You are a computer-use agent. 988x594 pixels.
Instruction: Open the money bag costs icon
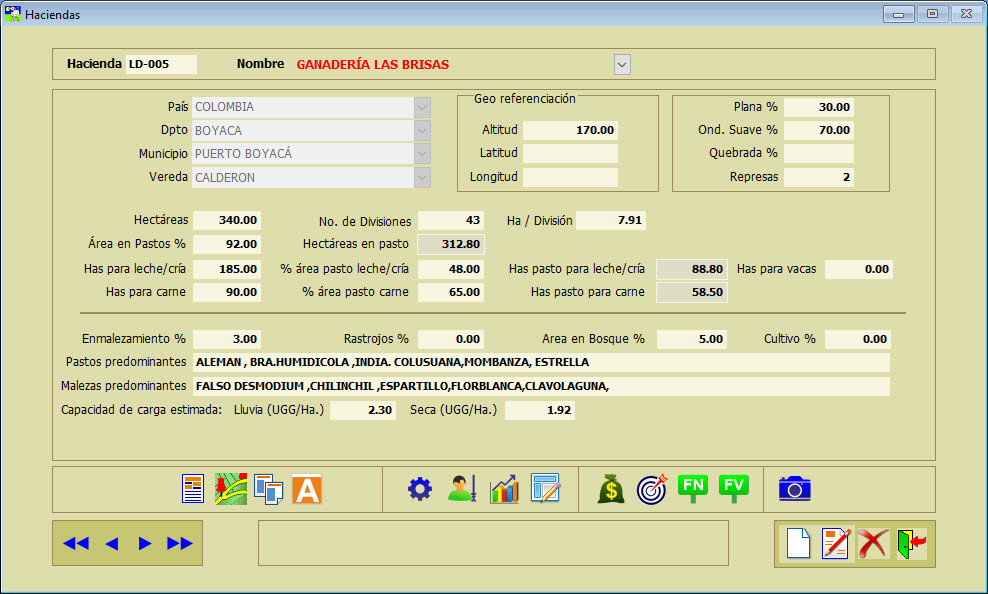[611, 488]
